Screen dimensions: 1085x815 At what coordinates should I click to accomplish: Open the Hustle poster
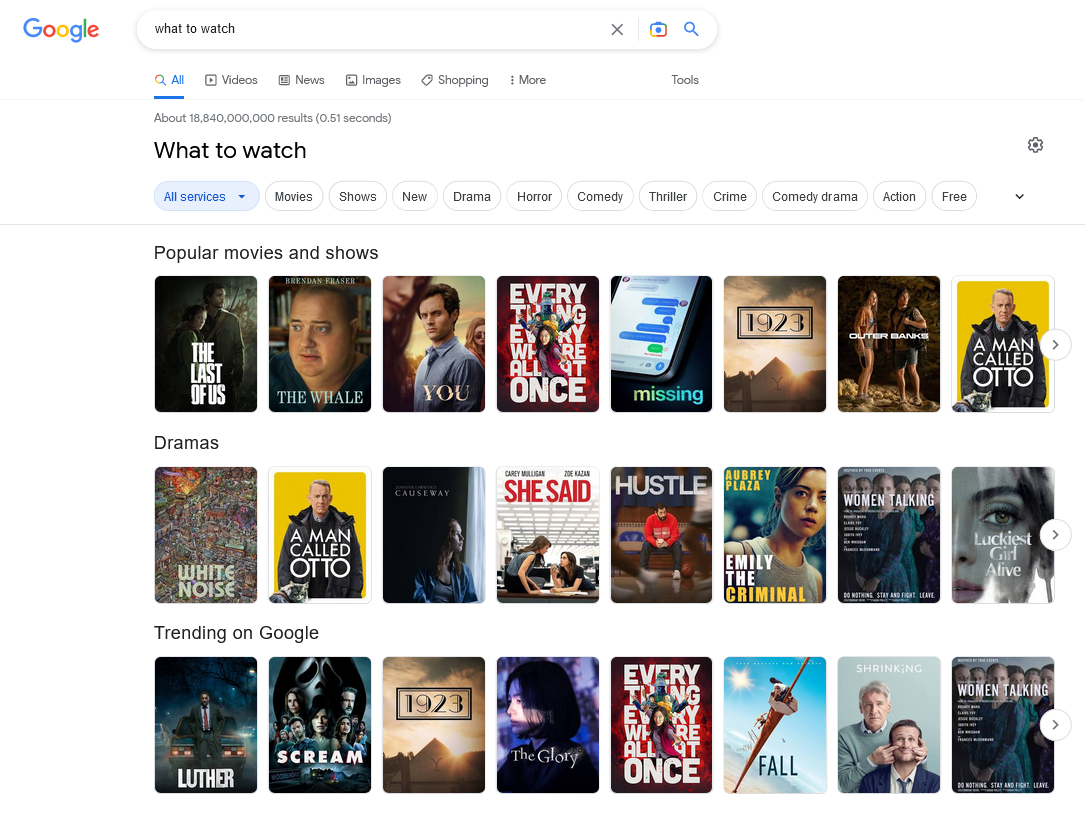click(662, 535)
